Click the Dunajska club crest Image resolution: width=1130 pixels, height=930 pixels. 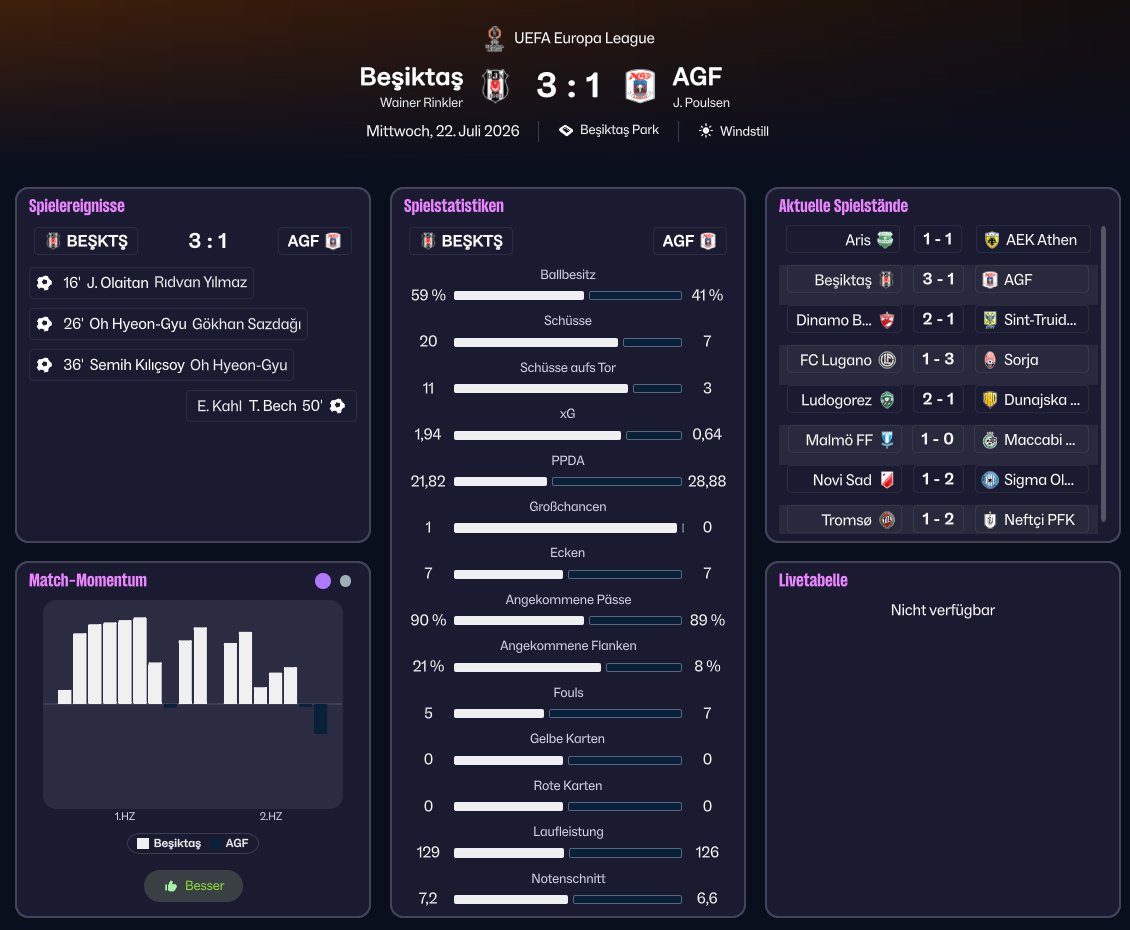point(990,400)
